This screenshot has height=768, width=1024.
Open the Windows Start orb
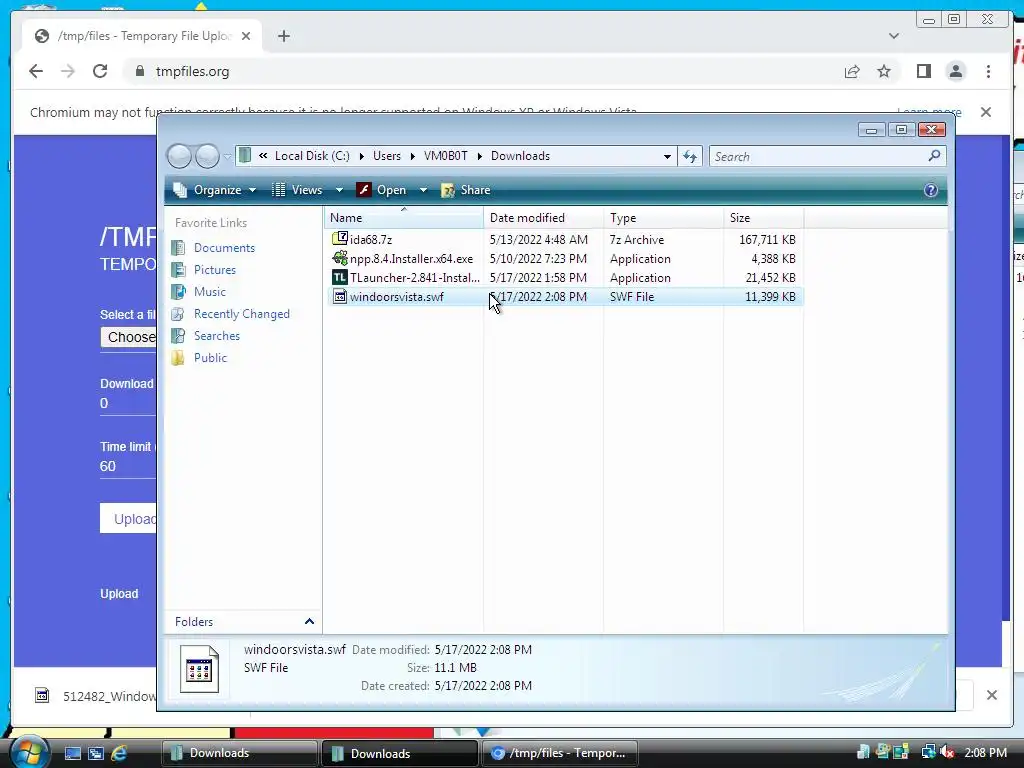coord(28,751)
